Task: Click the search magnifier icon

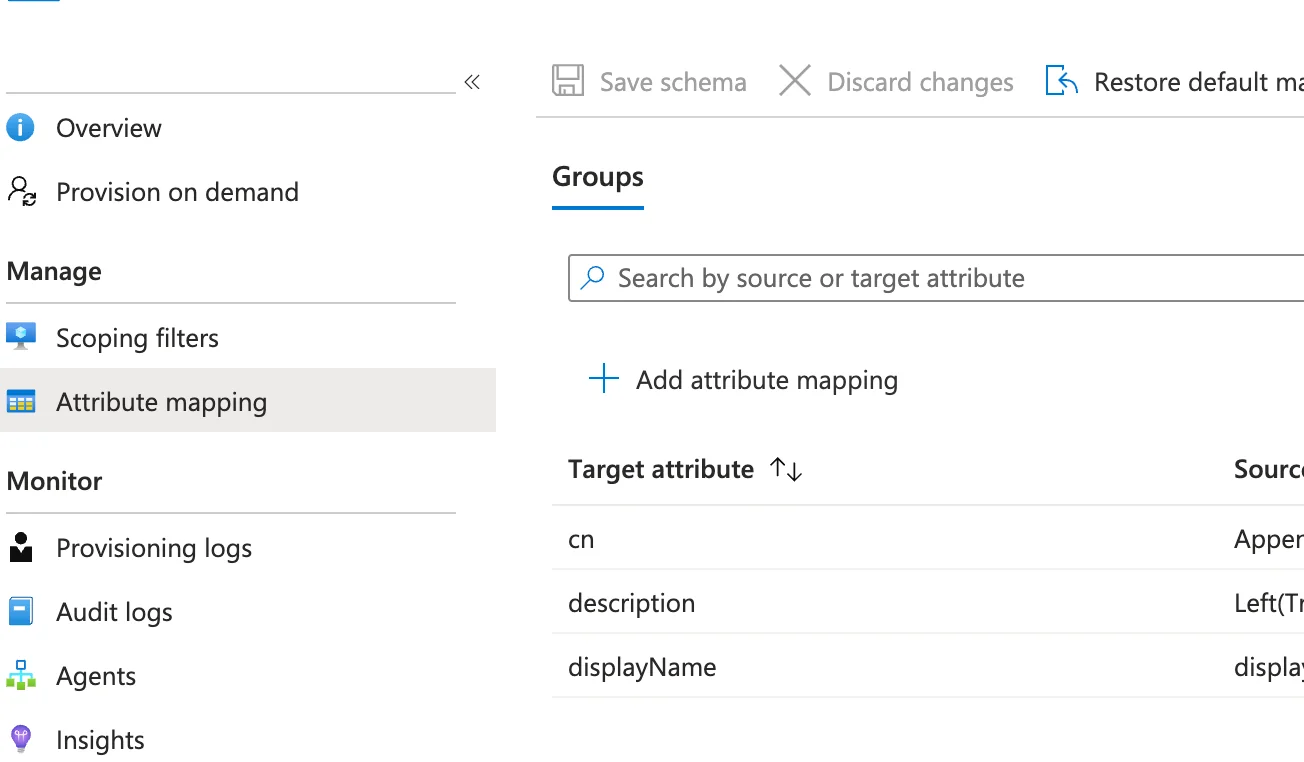Action: pos(593,277)
